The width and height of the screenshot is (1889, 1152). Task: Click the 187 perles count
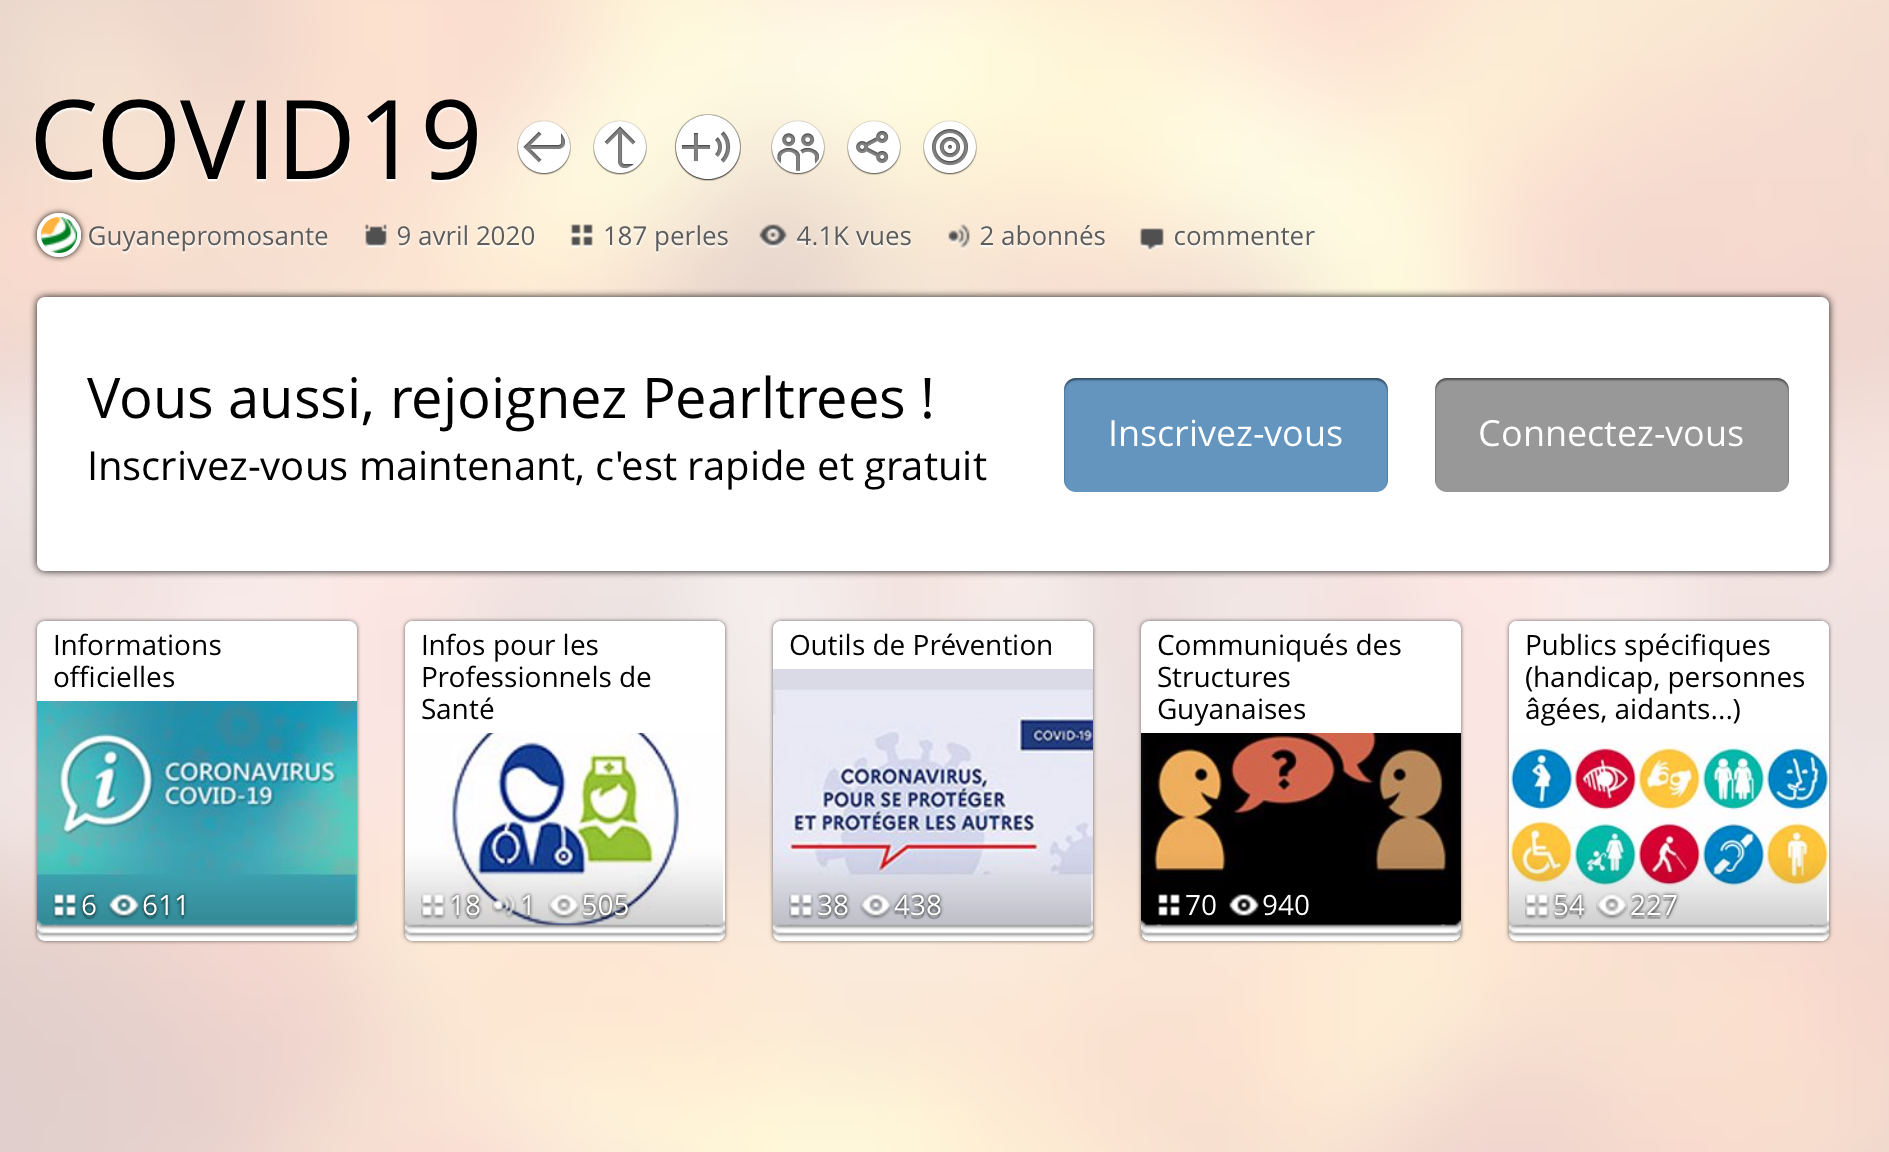pyautogui.click(x=666, y=236)
